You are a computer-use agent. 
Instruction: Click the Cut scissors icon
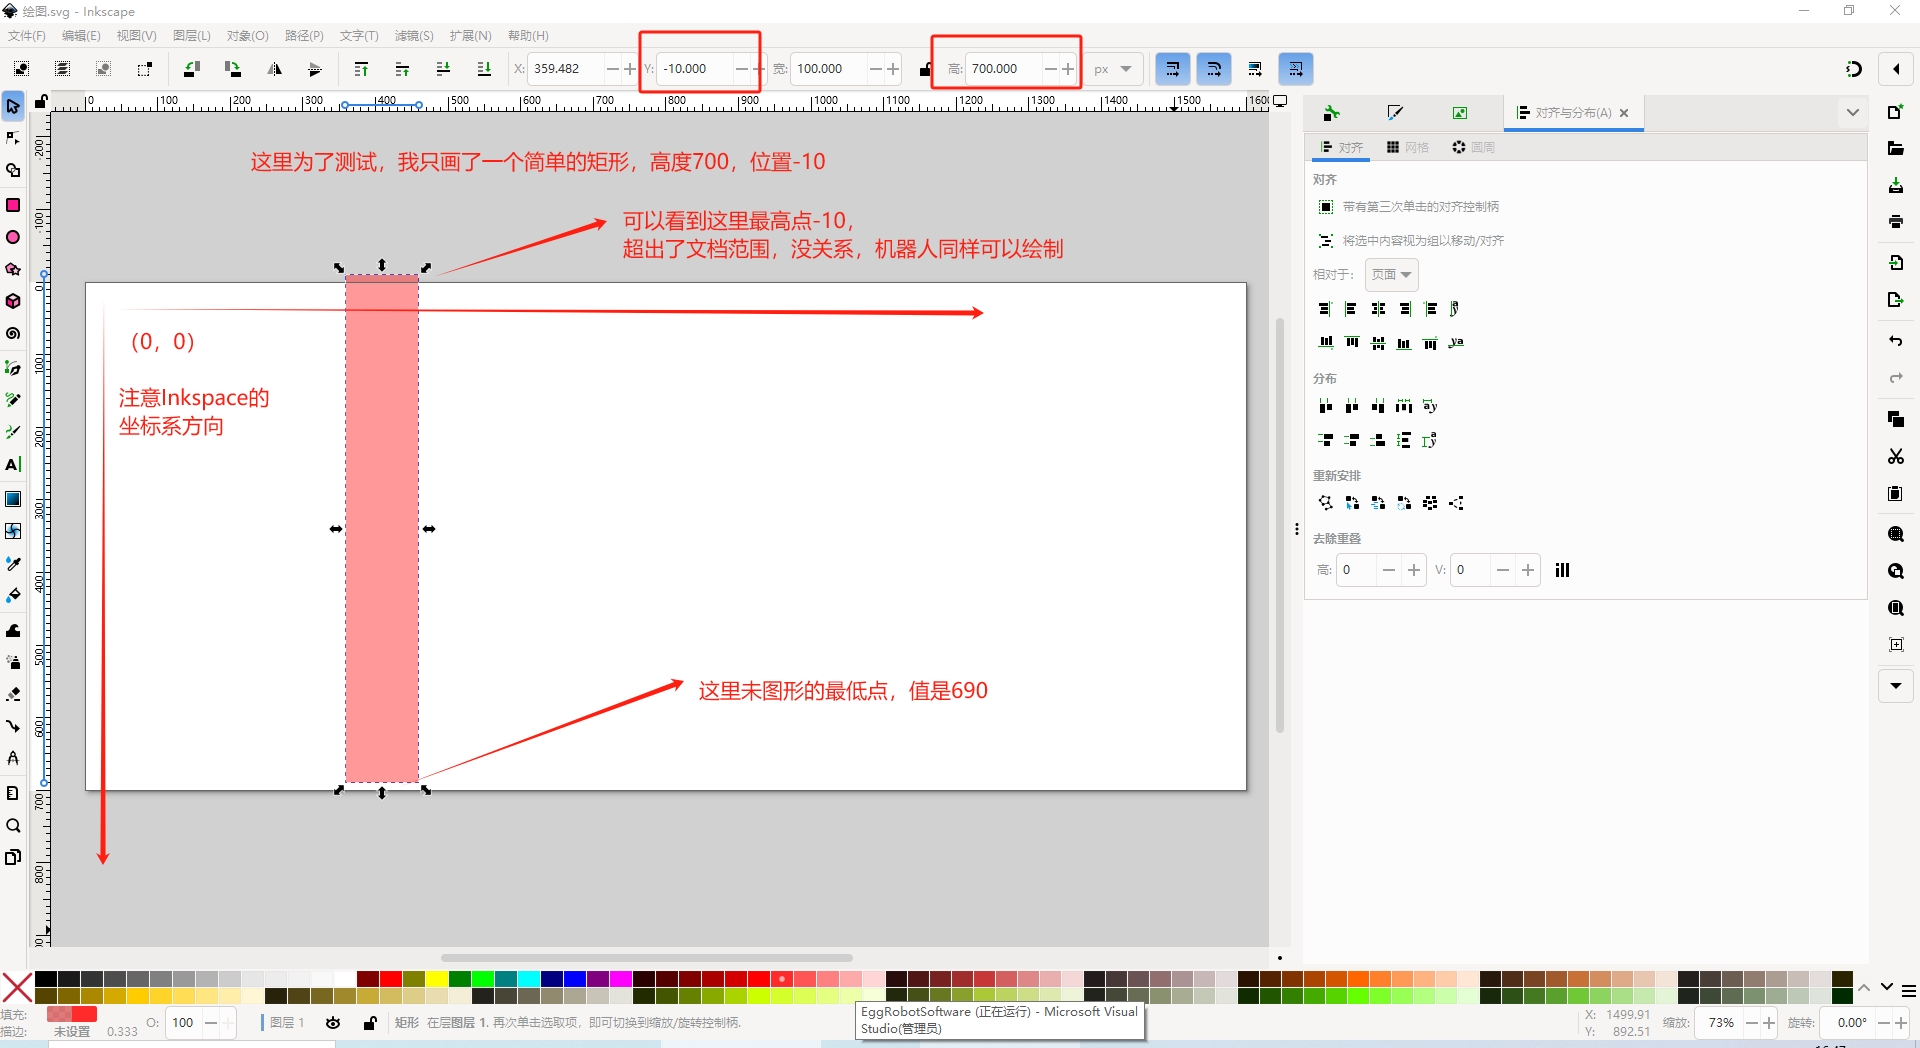tap(1895, 457)
